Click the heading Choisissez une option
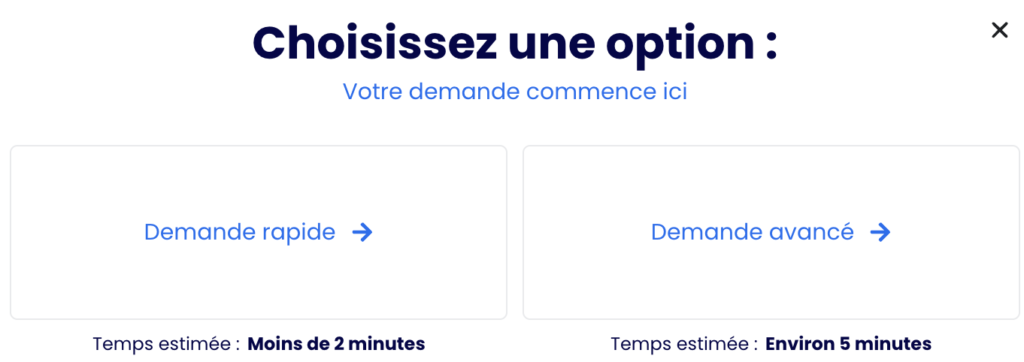 515,44
